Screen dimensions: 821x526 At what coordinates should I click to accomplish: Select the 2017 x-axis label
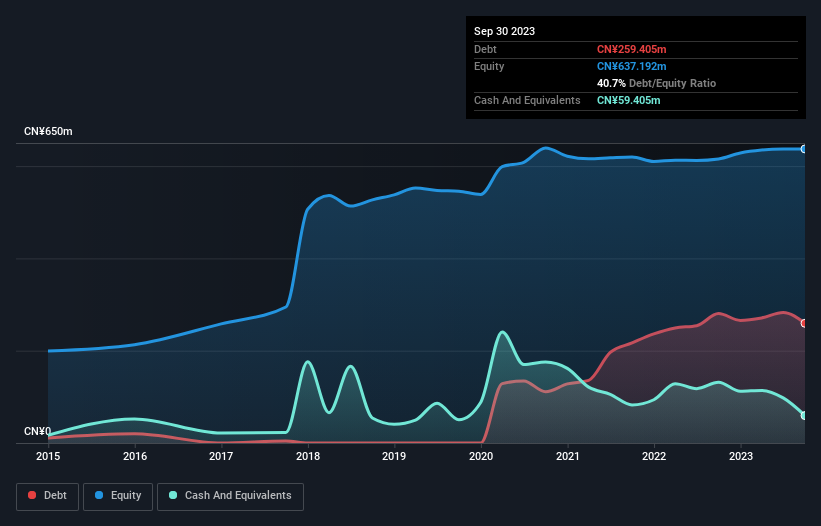[x=221, y=456]
